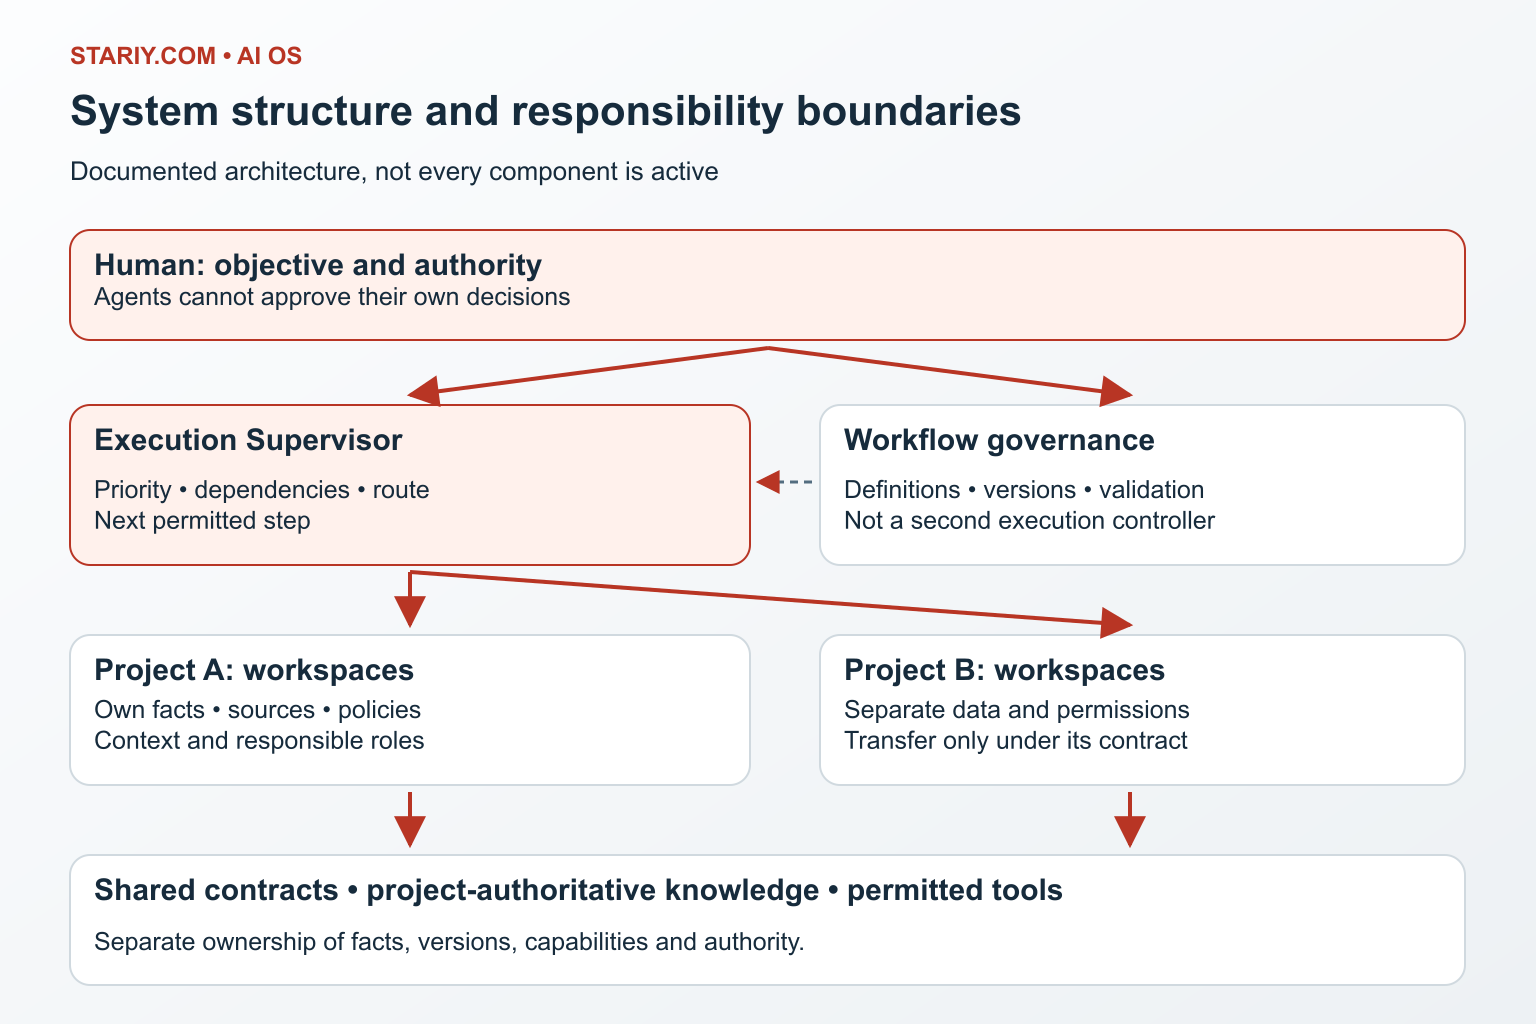Select the 'Project B: workspaces' heading
Screen dimensions: 1536x1024
coord(1004,670)
